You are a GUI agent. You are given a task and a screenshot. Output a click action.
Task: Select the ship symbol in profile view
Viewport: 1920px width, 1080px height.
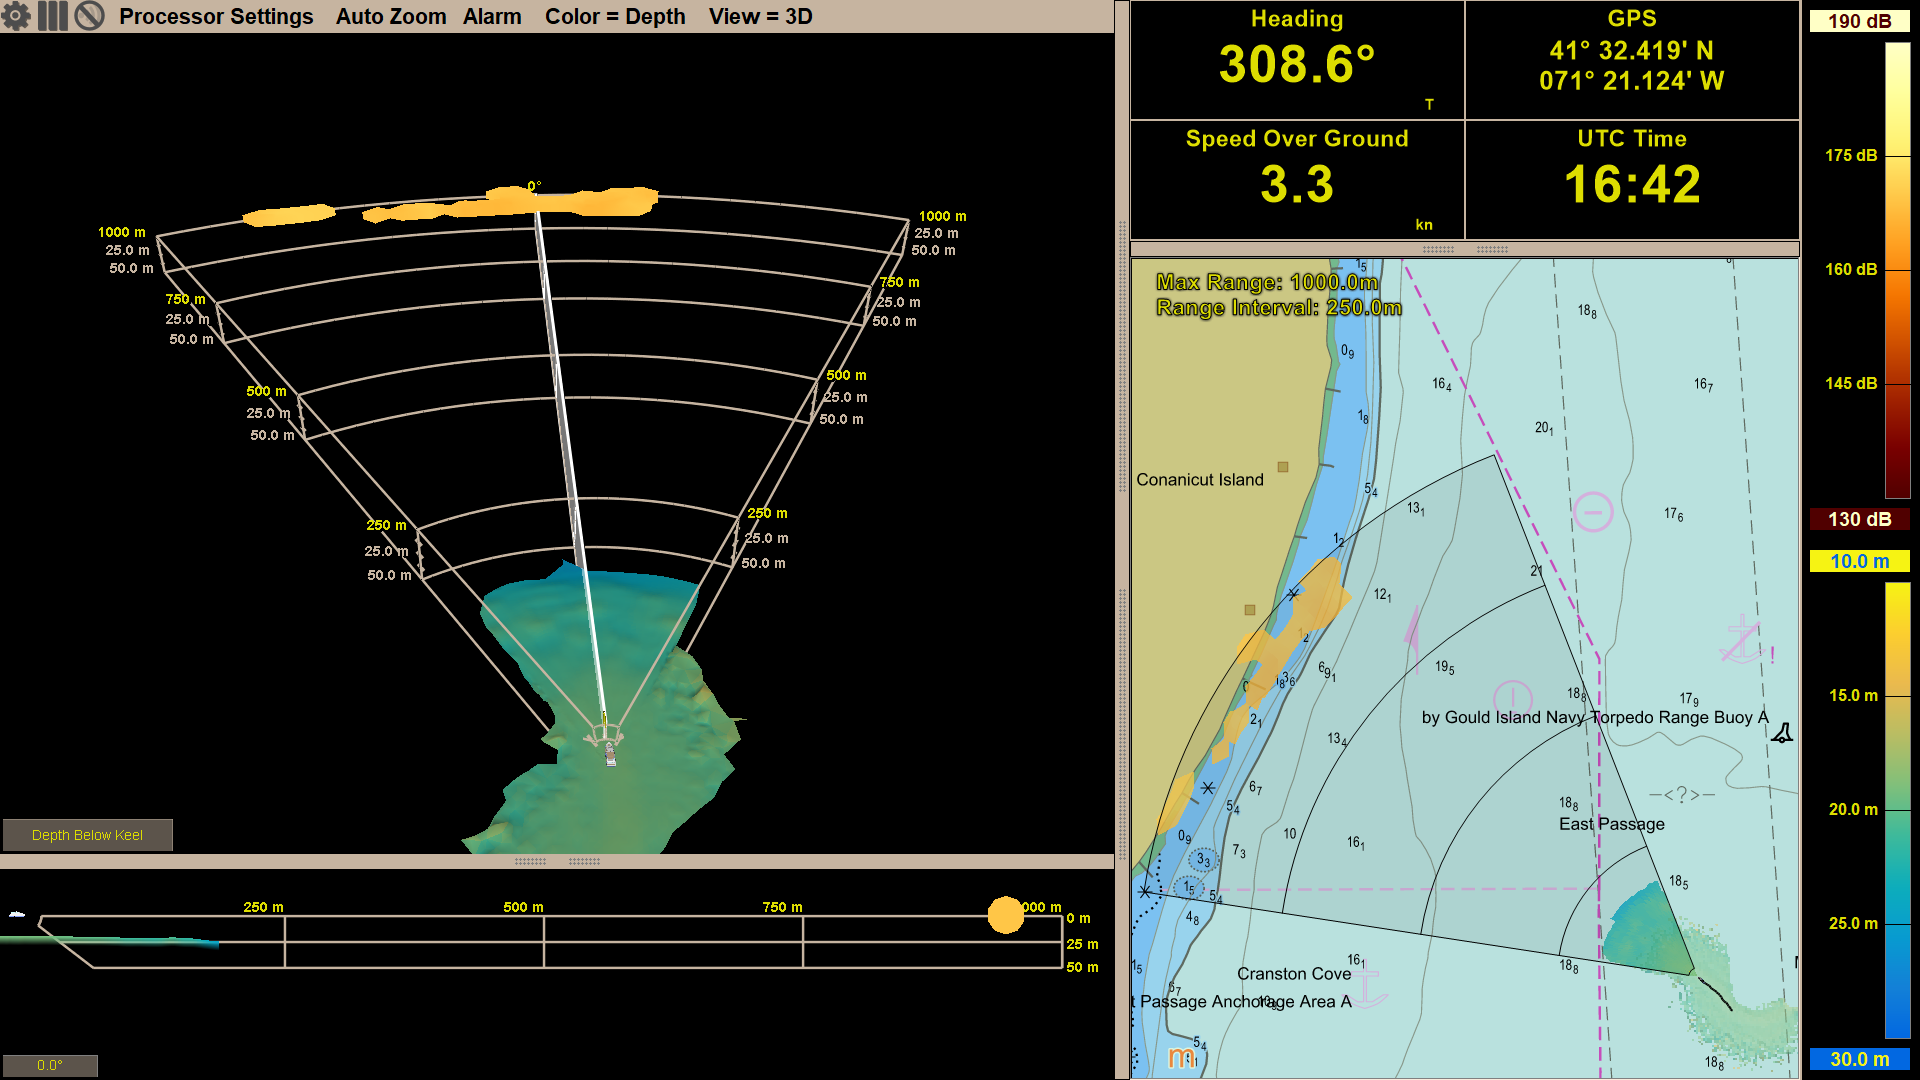(x=15, y=916)
